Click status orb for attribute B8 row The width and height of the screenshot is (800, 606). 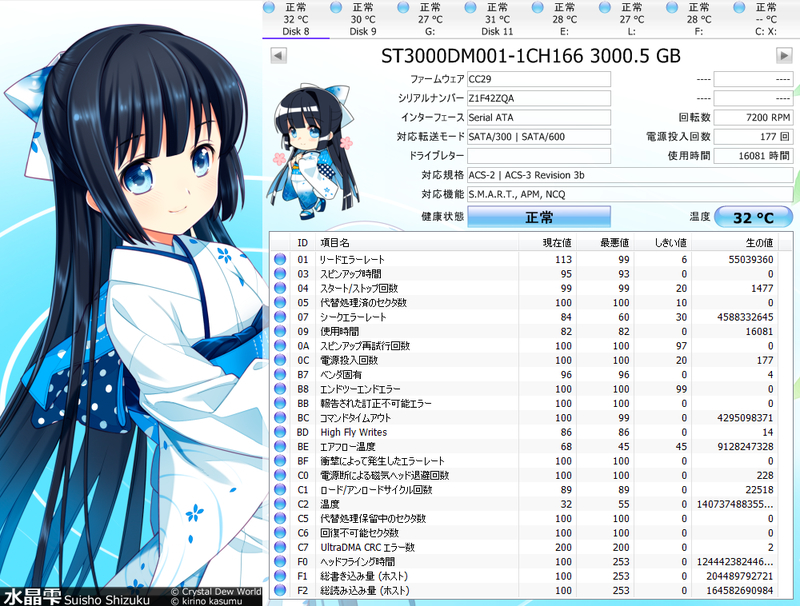click(280, 389)
